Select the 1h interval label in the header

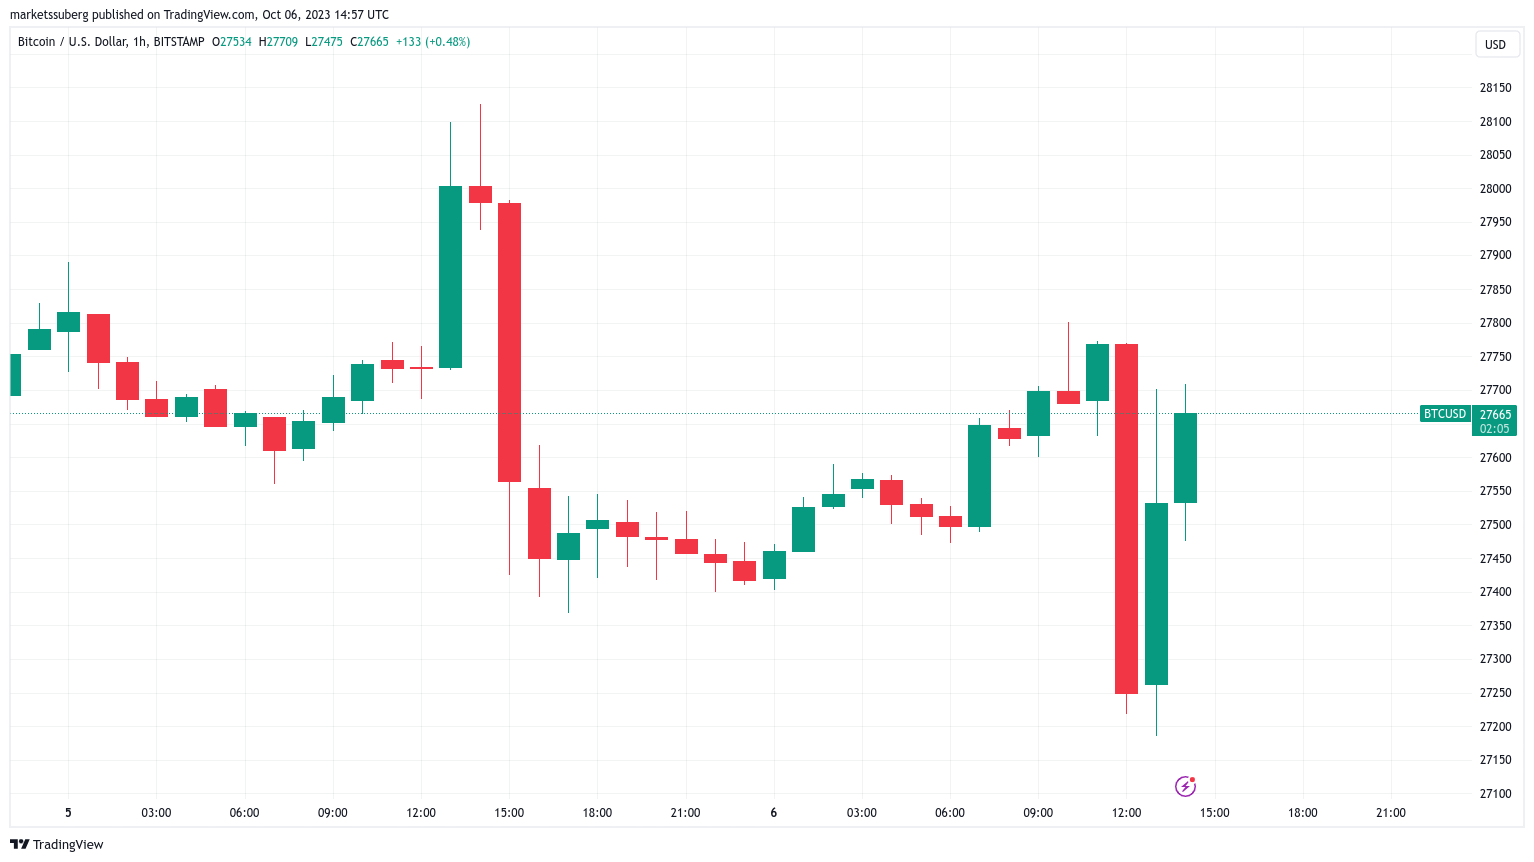pos(140,42)
